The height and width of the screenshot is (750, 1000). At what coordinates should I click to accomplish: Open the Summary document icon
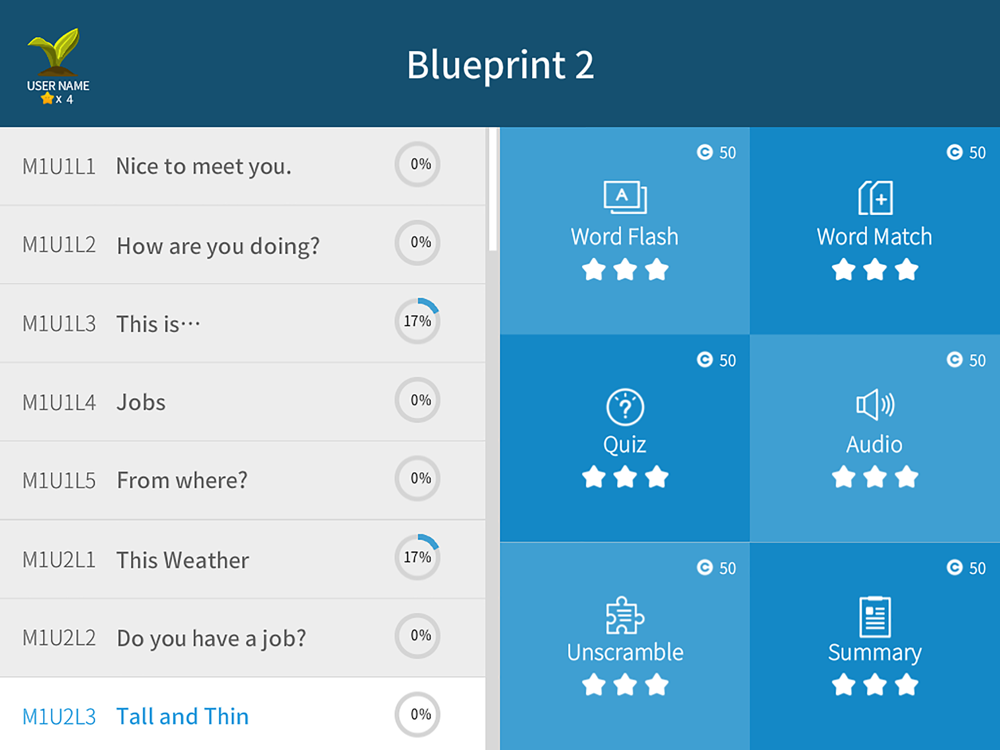(x=875, y=617)
